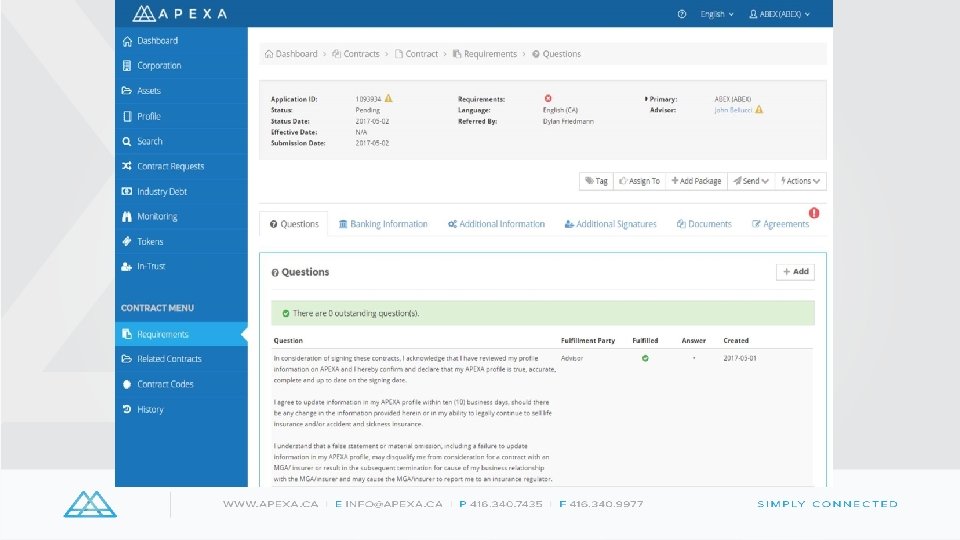Open Contract Requests in sidebar
Screen dimensions: 960x540
181,166
